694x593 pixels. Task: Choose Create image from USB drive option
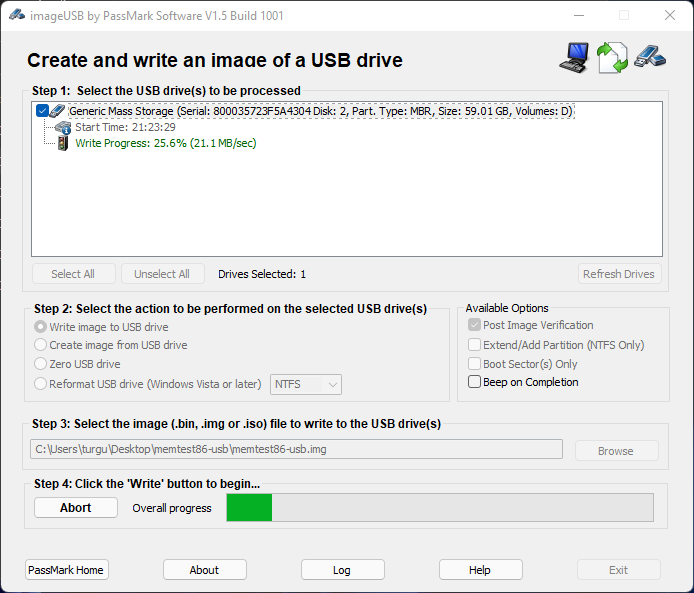[x=41, y=345]
